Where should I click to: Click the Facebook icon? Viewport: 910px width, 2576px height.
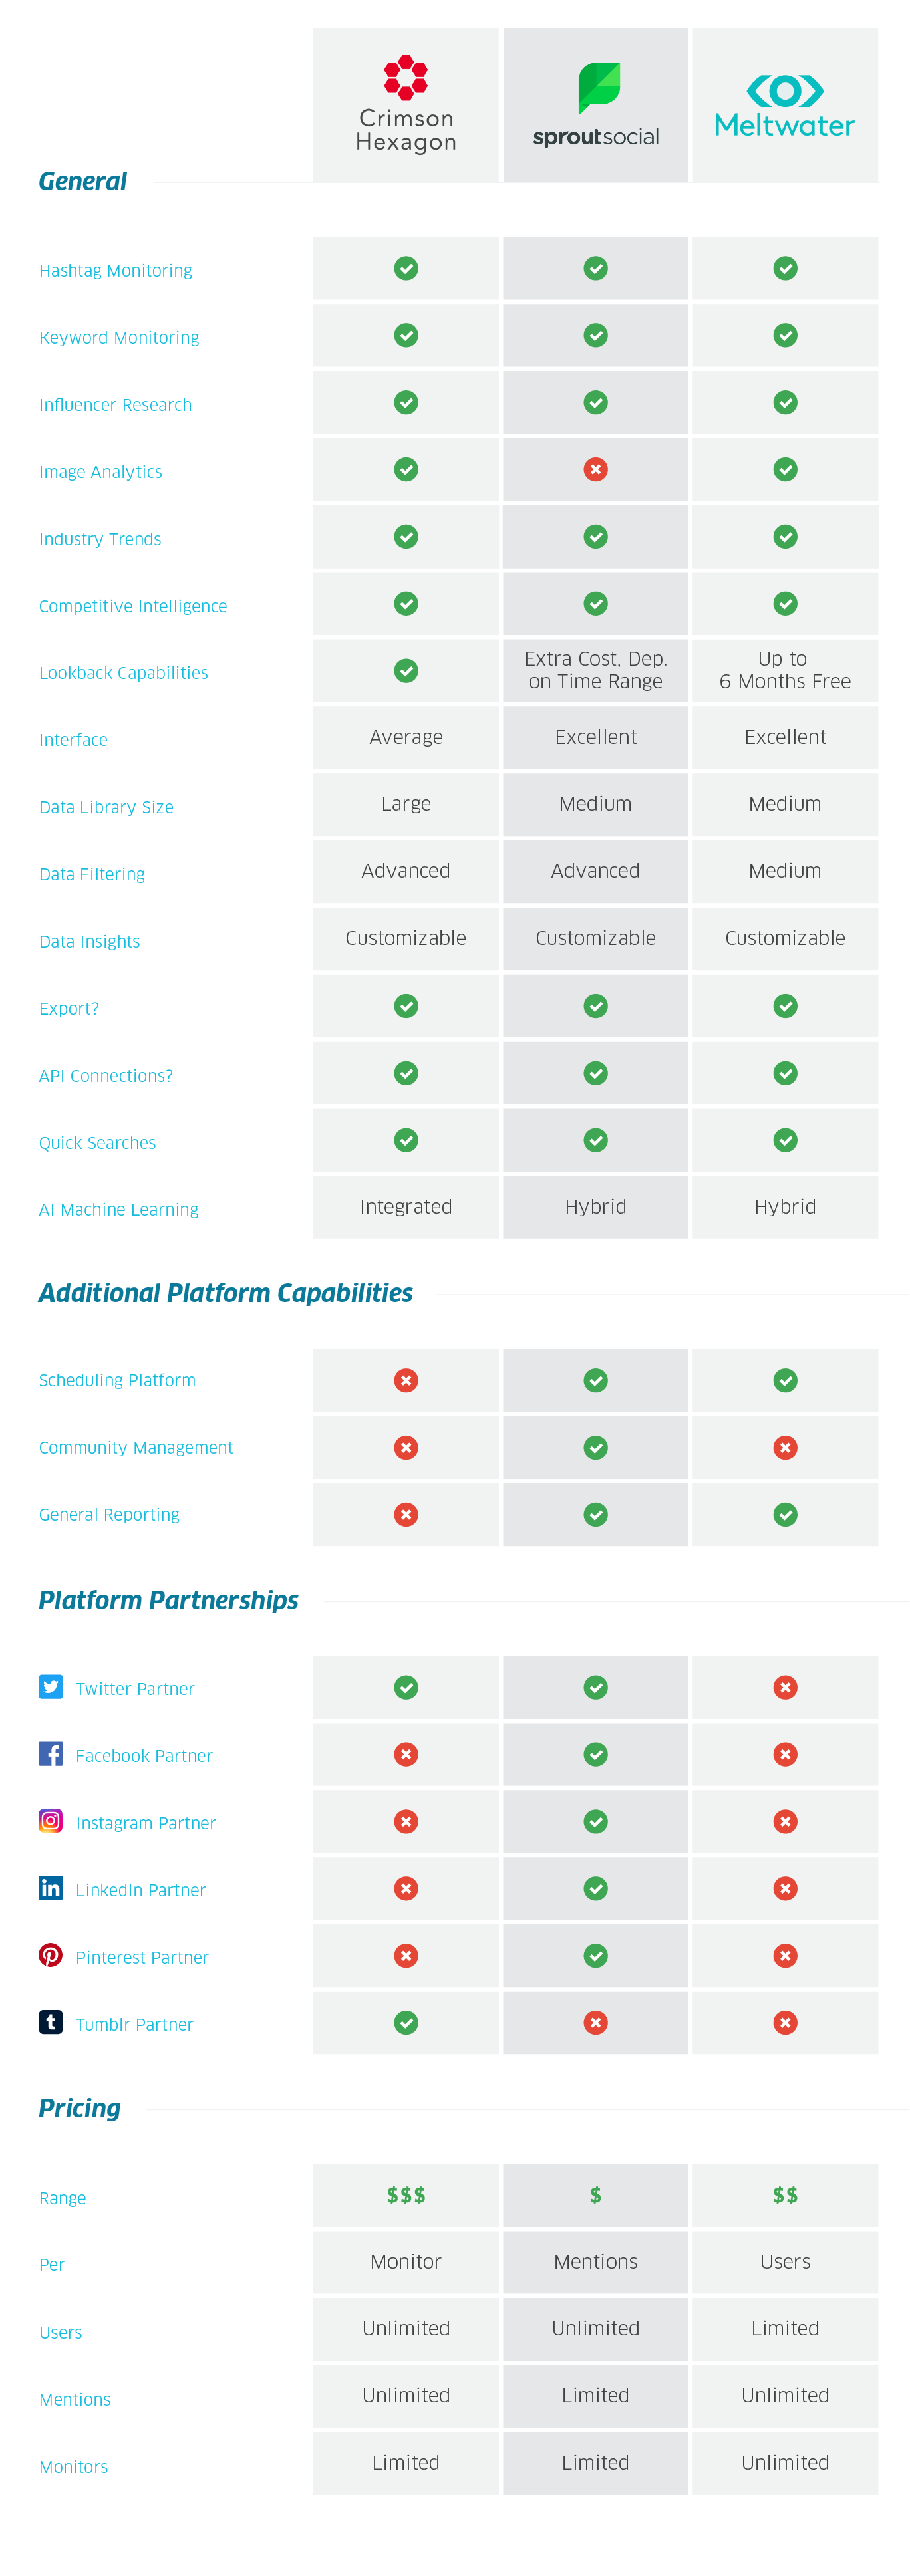51,1753
